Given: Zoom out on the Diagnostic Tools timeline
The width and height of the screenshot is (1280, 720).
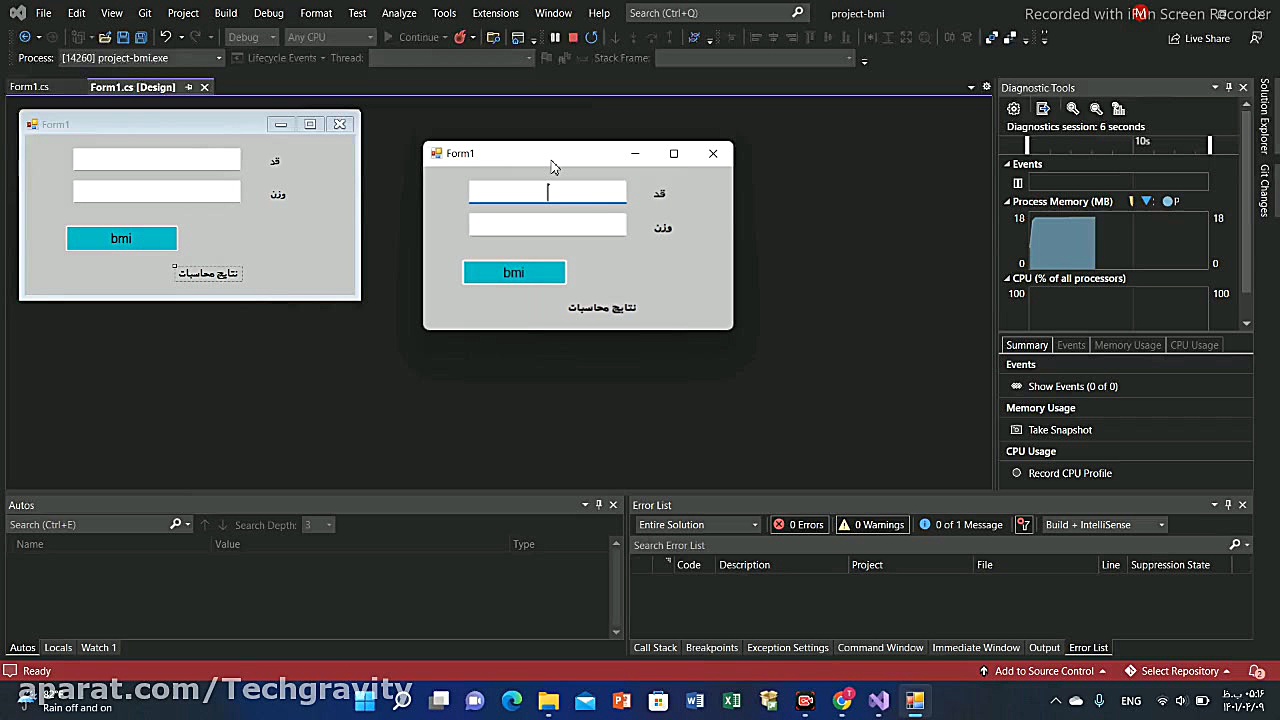Looking at the screenshot, I should pyautogui.click(x=1096, y=108).
